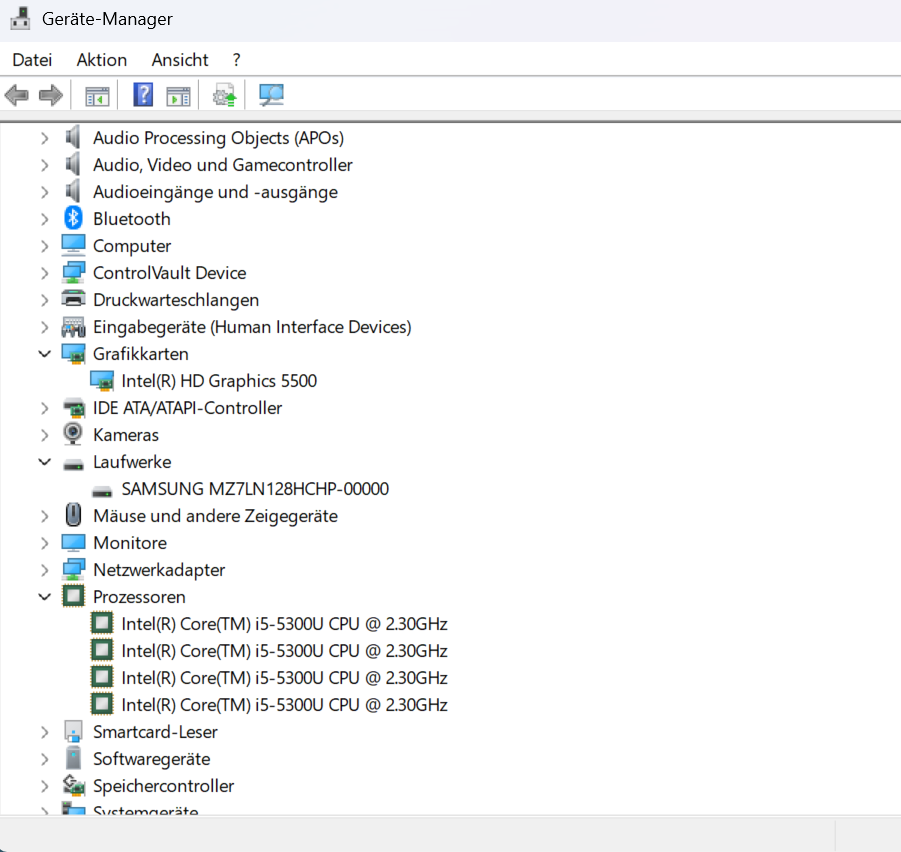Click the speaker icon of Audioeingänge und -ausgänge
This screenshot has width=901, height=852.
click(x=72, y=192)
